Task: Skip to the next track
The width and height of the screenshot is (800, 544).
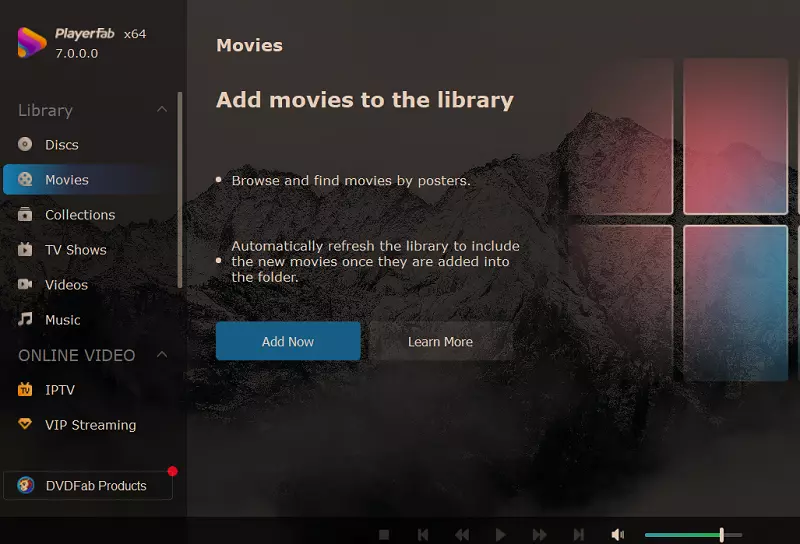Action: [579, 535]
